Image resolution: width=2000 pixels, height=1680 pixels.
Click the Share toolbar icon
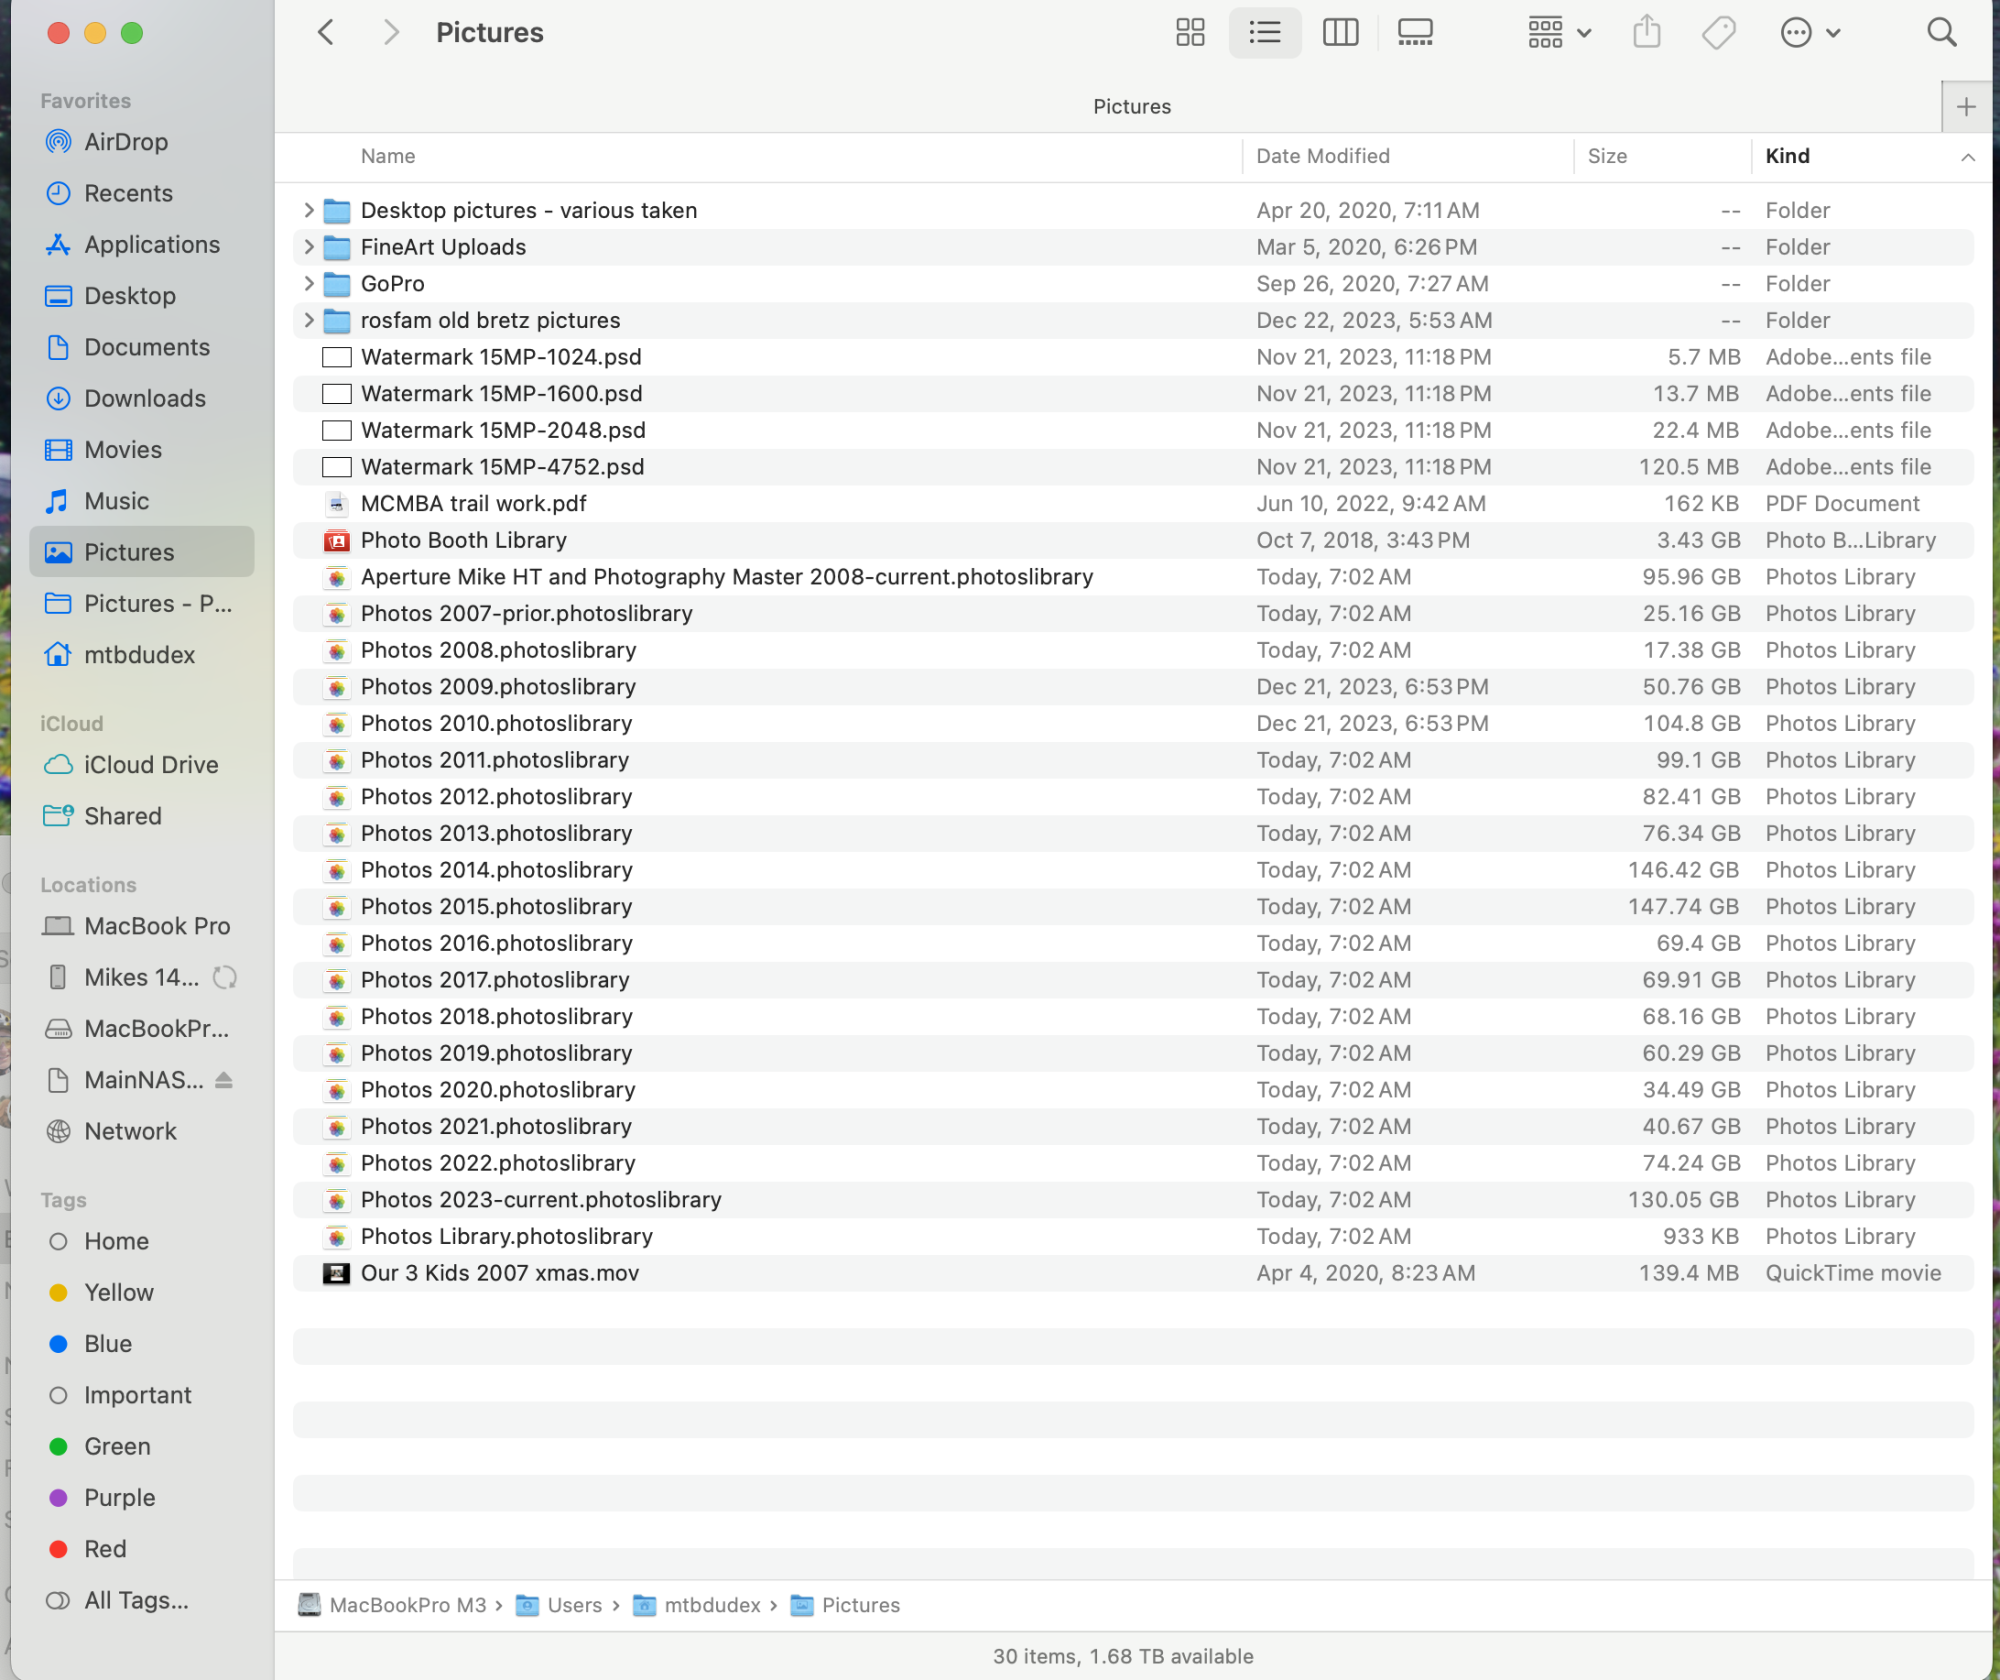1647,33
